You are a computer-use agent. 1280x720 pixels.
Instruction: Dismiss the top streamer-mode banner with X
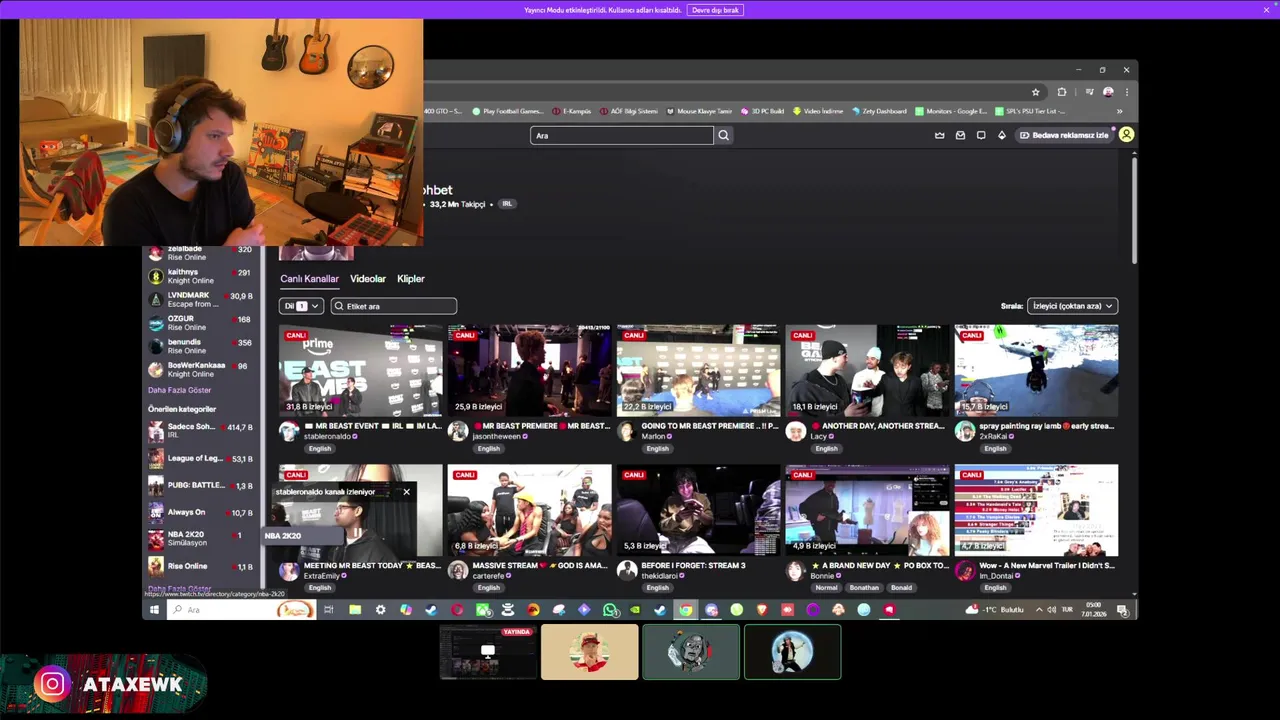[1266, 10]
